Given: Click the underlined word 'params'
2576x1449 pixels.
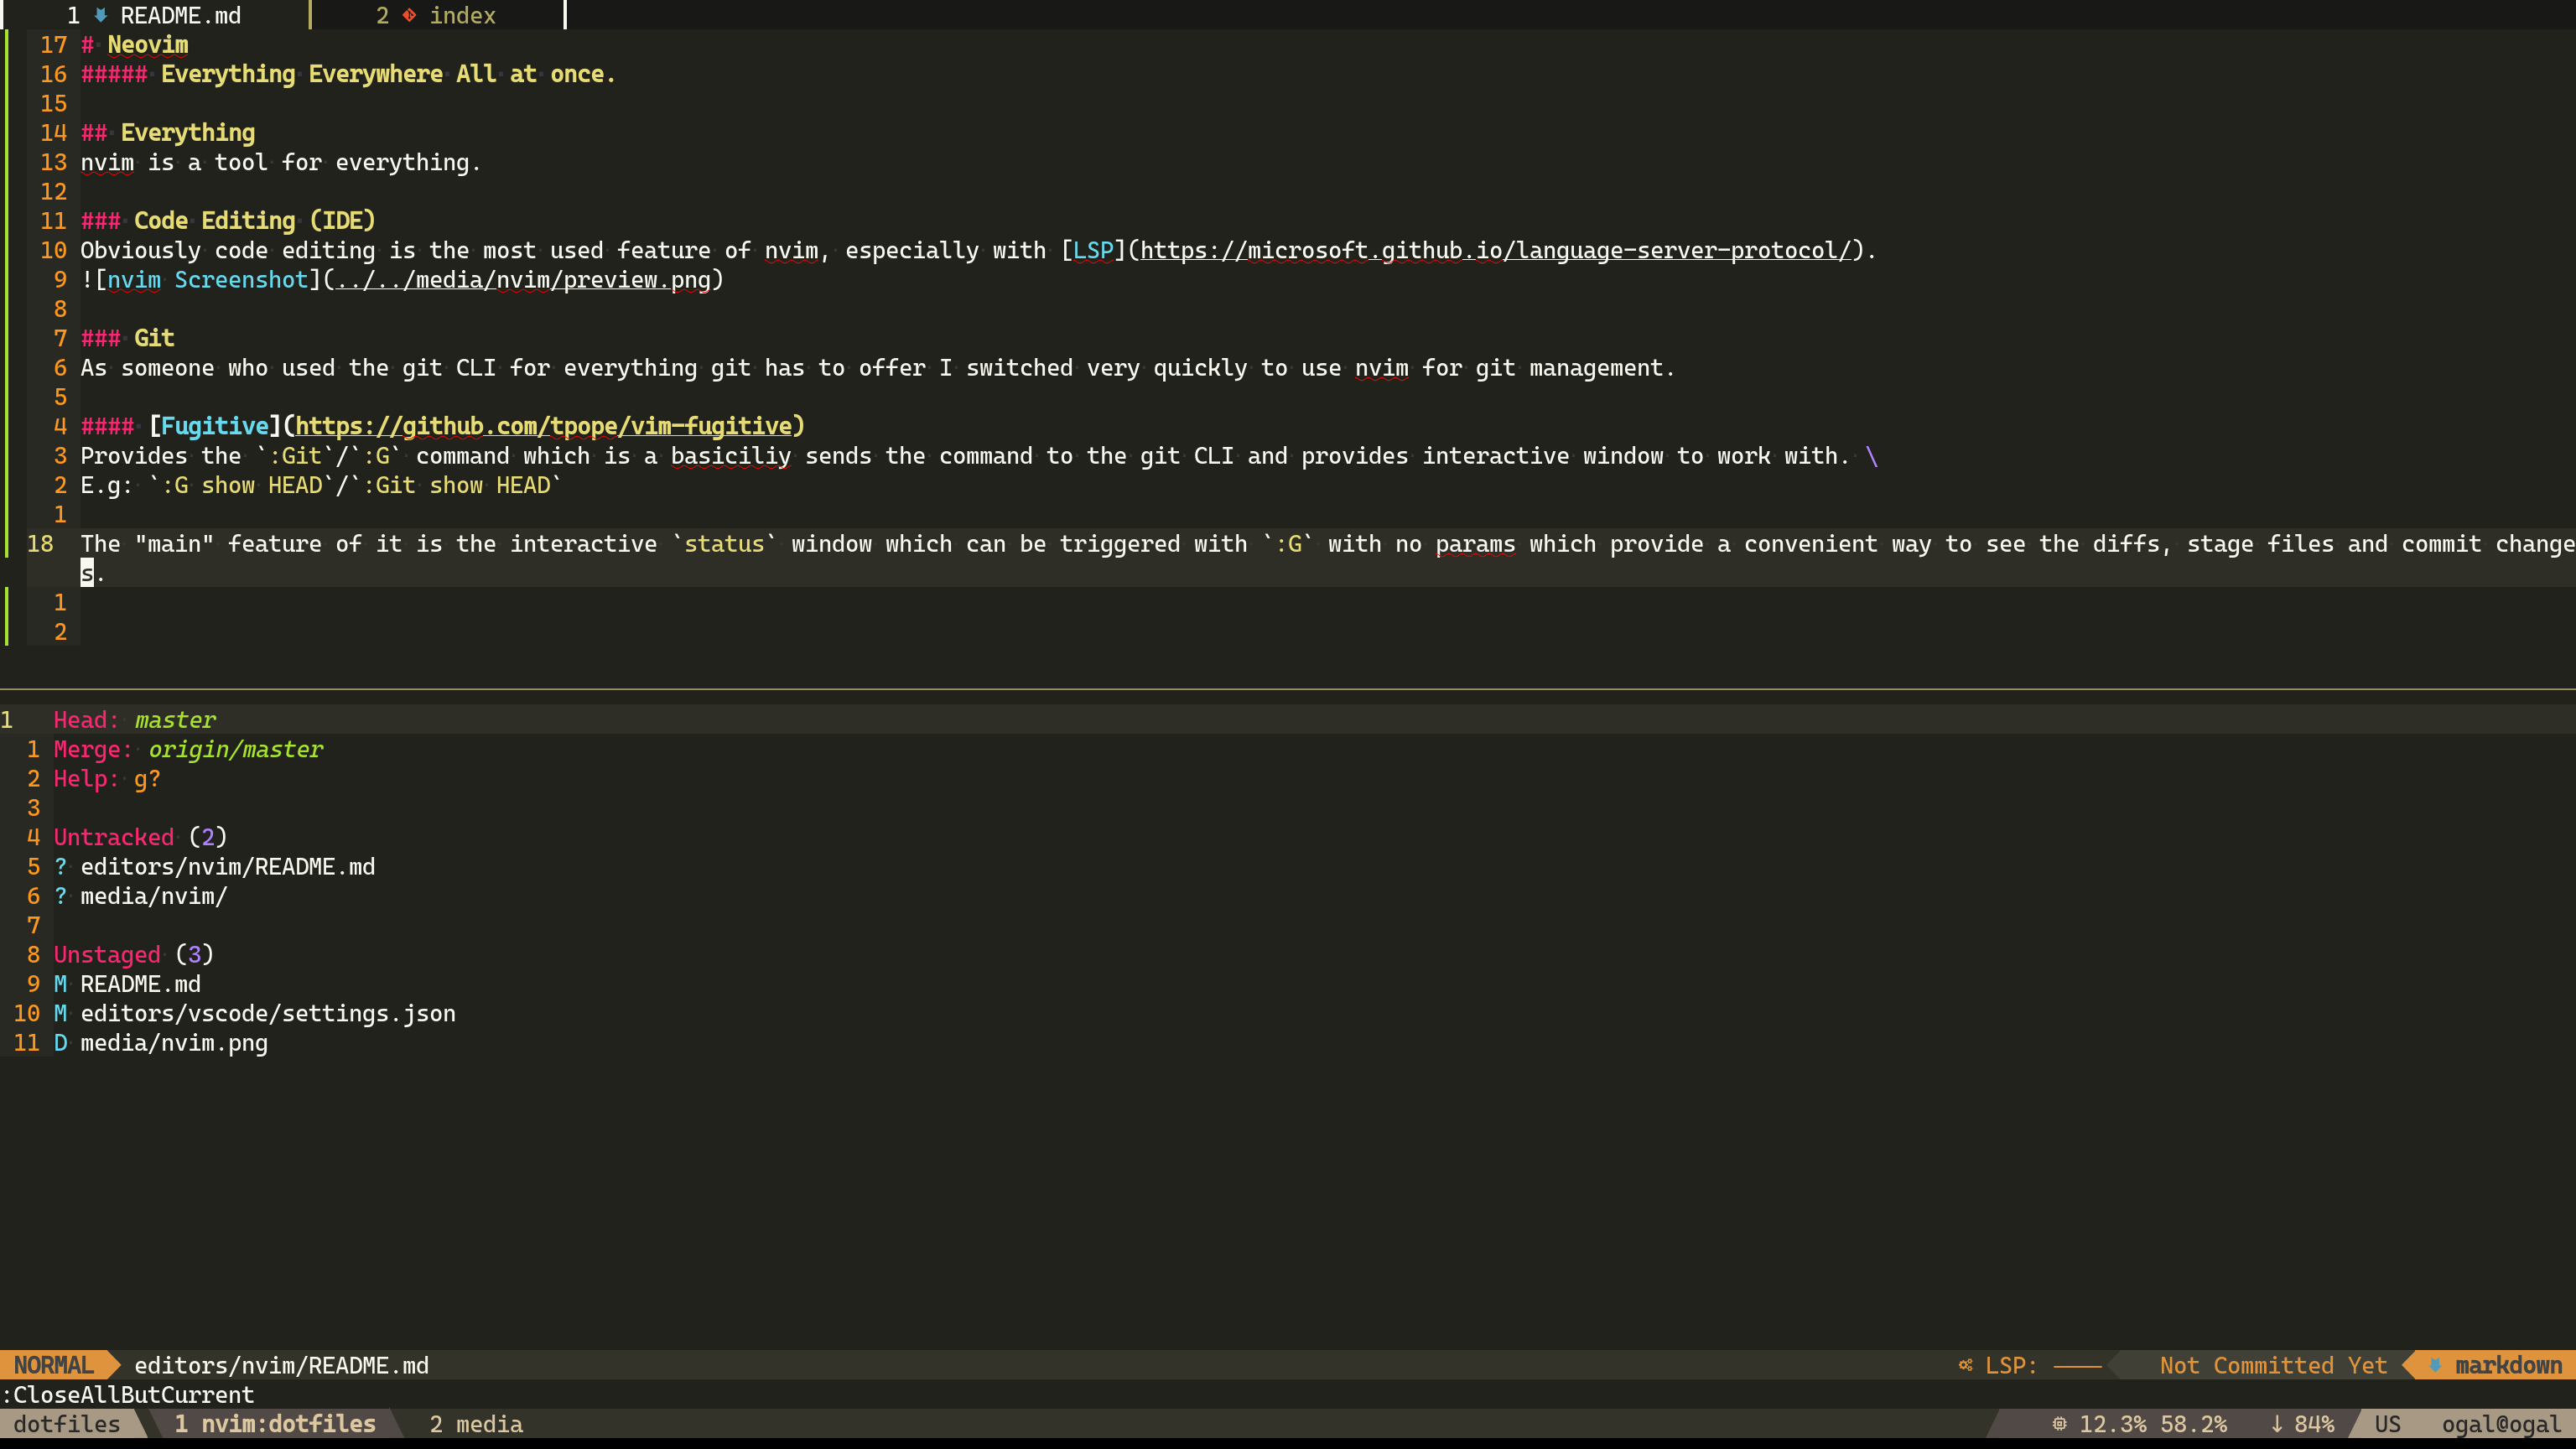Looking at the screenshot, I should [1475, 544].
